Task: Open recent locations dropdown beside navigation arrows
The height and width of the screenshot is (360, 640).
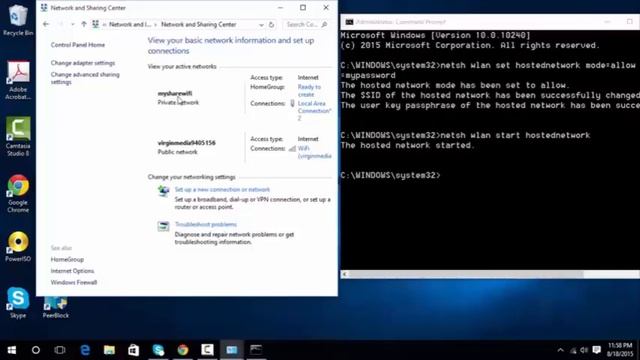Action: point(73,24)
